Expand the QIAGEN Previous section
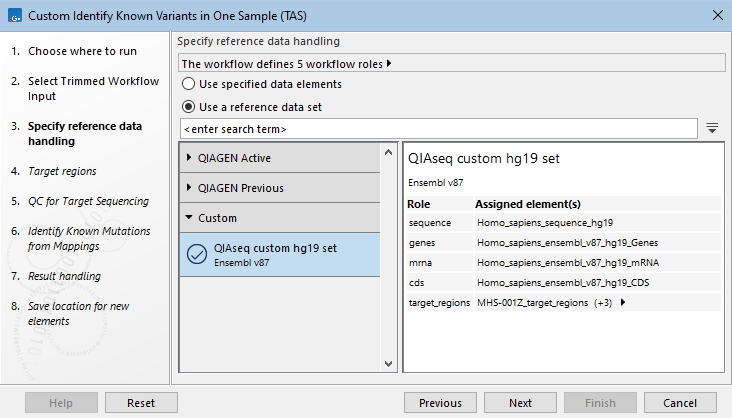Screen dimensions: 732x418 click(x=192, y=188)
